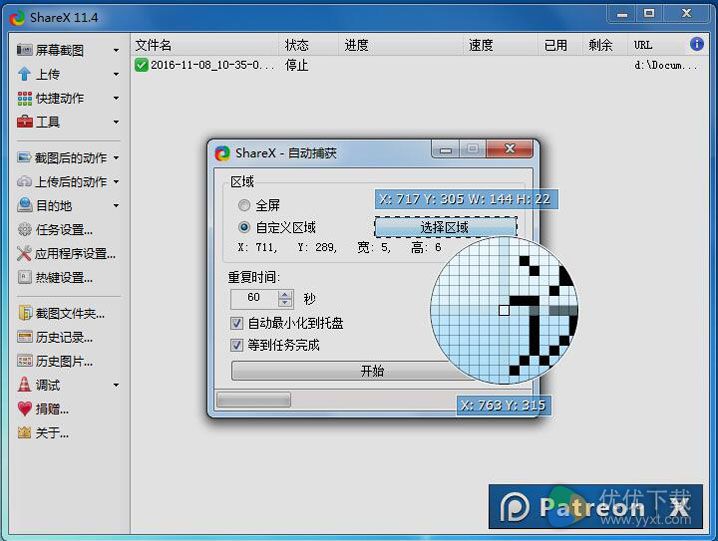The image size is (718, 541).
Task: Click the d:\Docum... URL cell
Action: click(x=665, y=65)
